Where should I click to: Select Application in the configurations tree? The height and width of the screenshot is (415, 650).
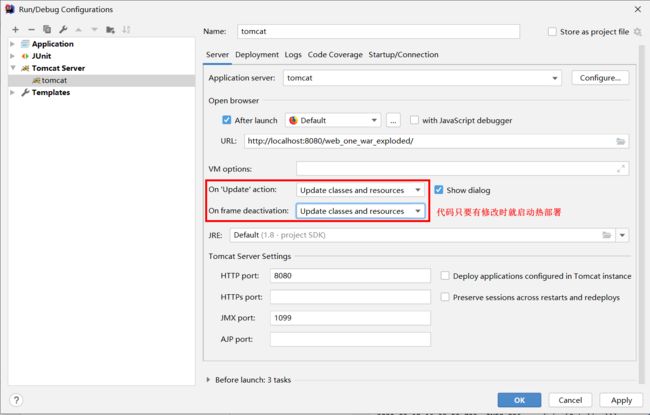tap(52, 44)
